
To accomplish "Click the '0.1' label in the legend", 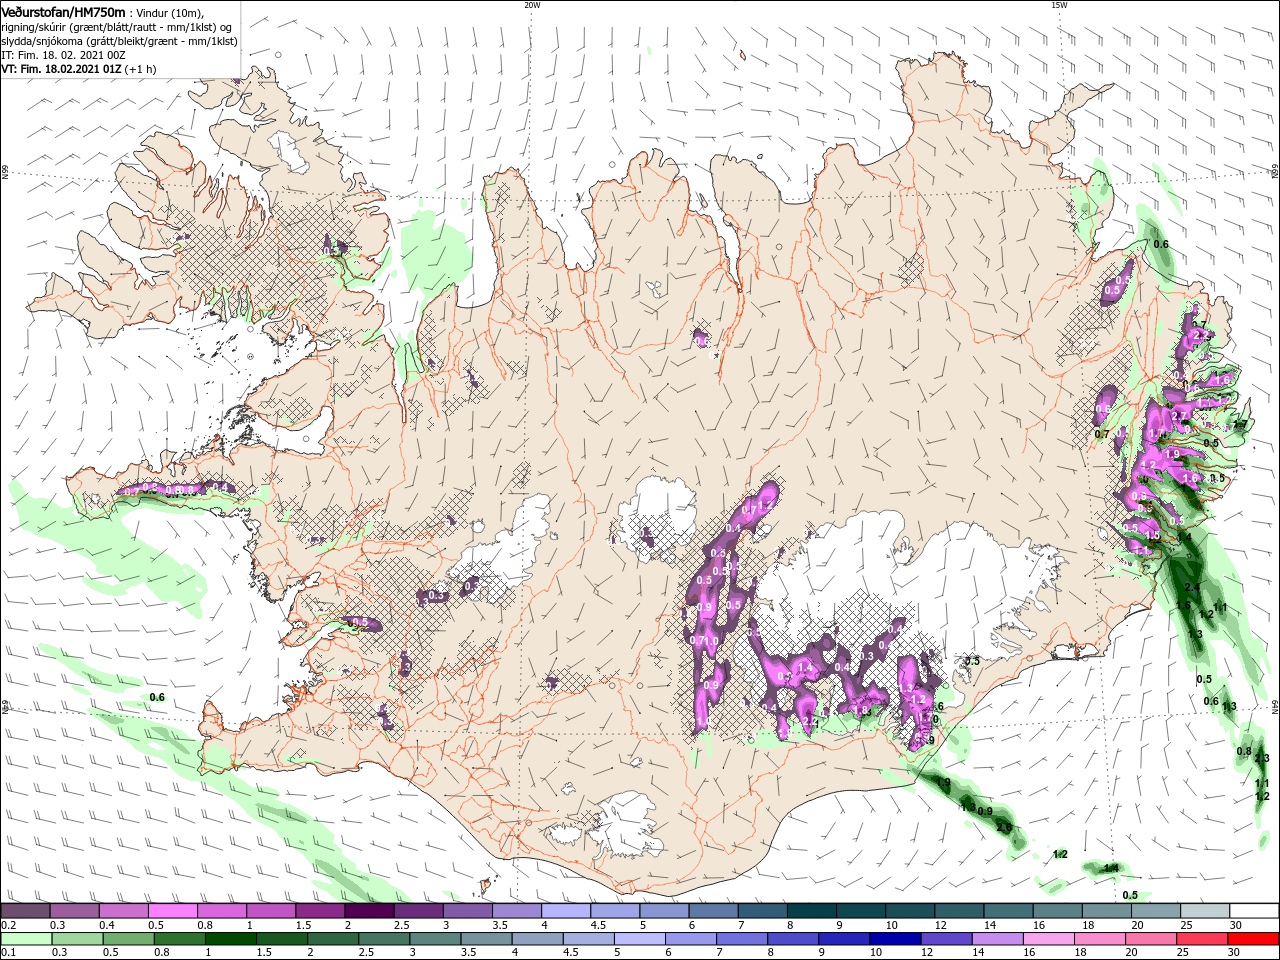I will tap(8, 954).
